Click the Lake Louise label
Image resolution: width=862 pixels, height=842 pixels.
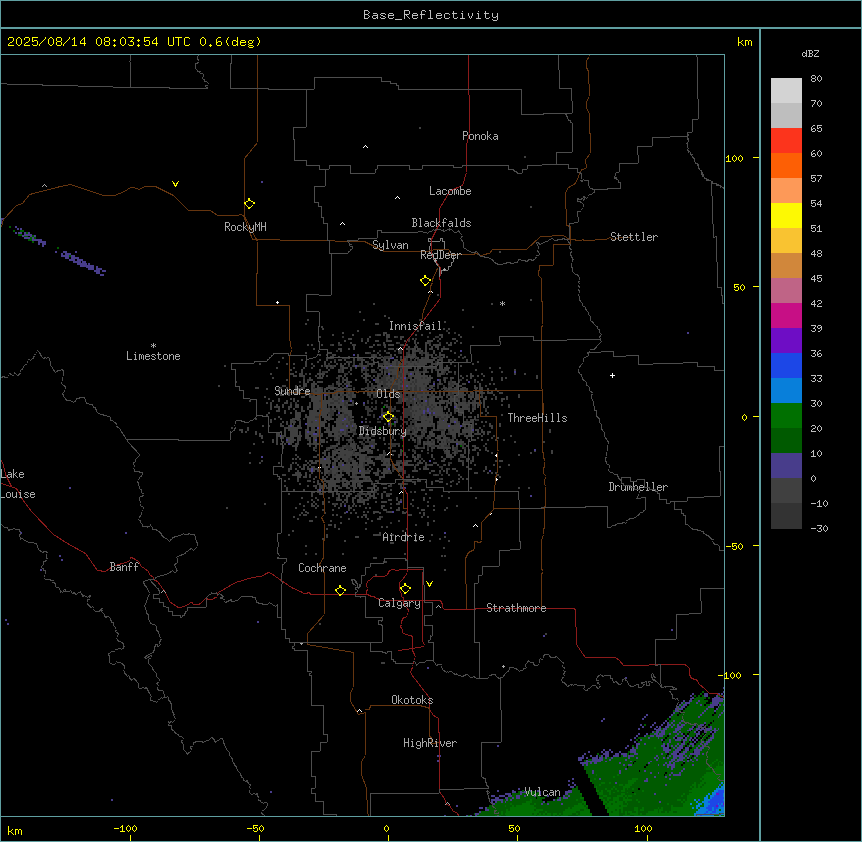(18, 484)
